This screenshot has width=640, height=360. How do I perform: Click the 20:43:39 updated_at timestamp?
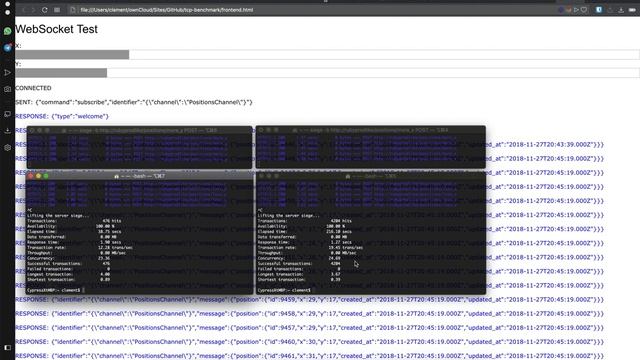click(x=549, y=144)
